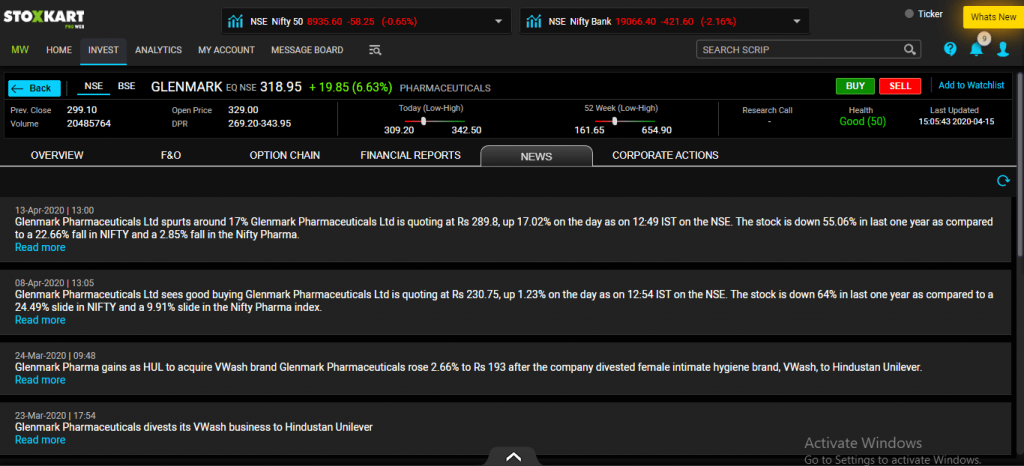Open the help question mark icon

click(x=950, y=49)
